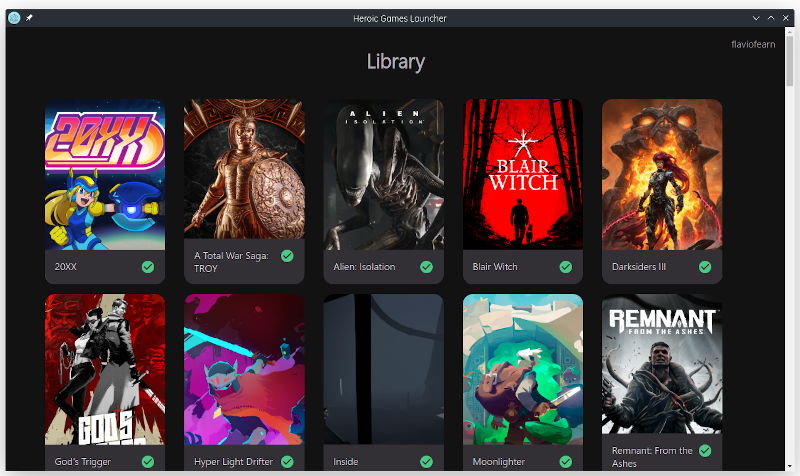The width and height of the screenshot is (800, 476).
Task: Select the Hyper Light Drifter cover art
Action: 244,369
